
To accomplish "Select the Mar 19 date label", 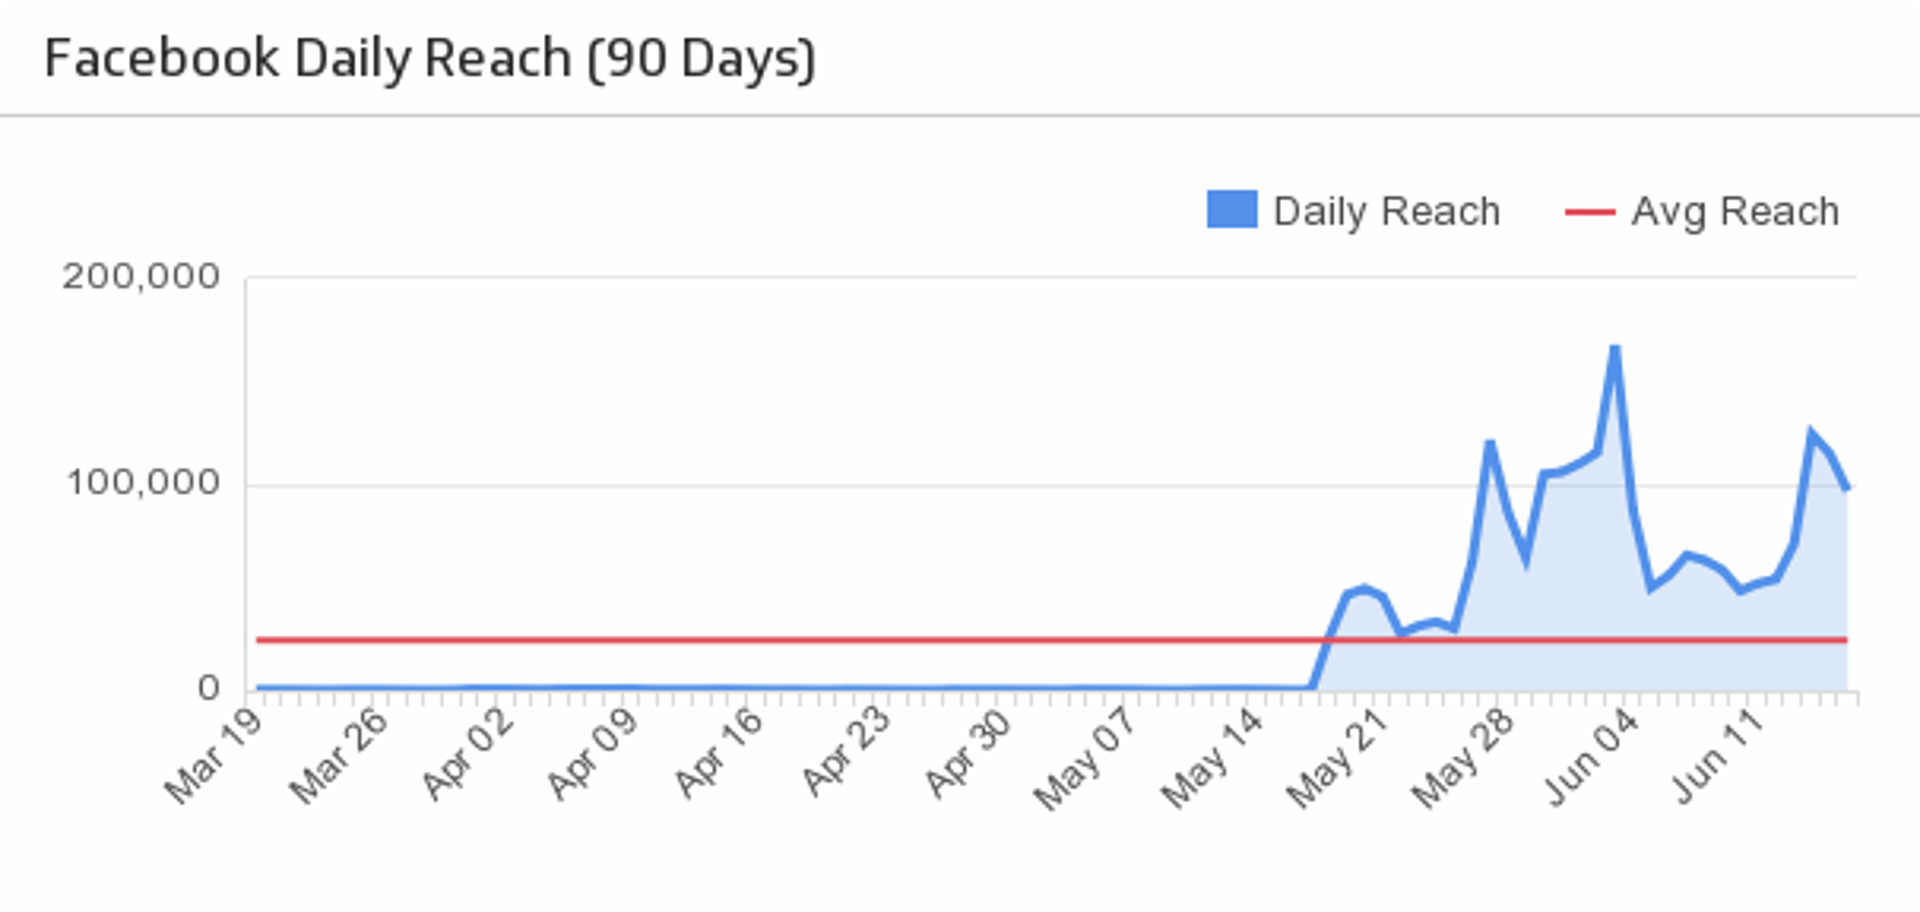I will (213, 757).
